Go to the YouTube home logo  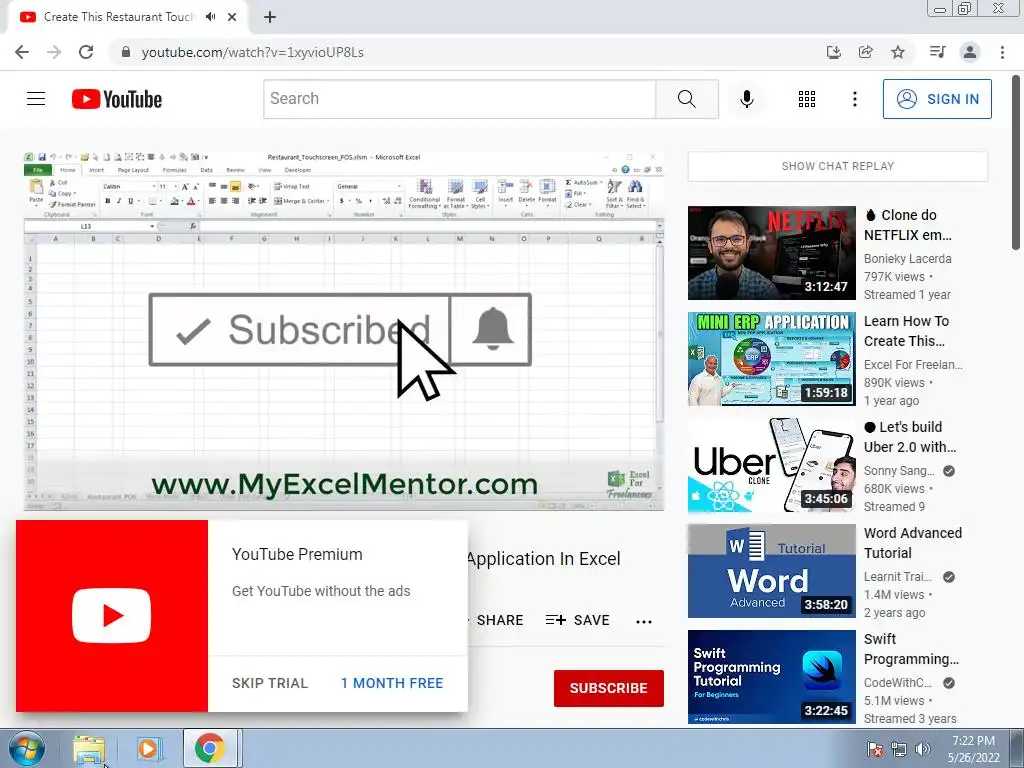click(x=117, y=99)
